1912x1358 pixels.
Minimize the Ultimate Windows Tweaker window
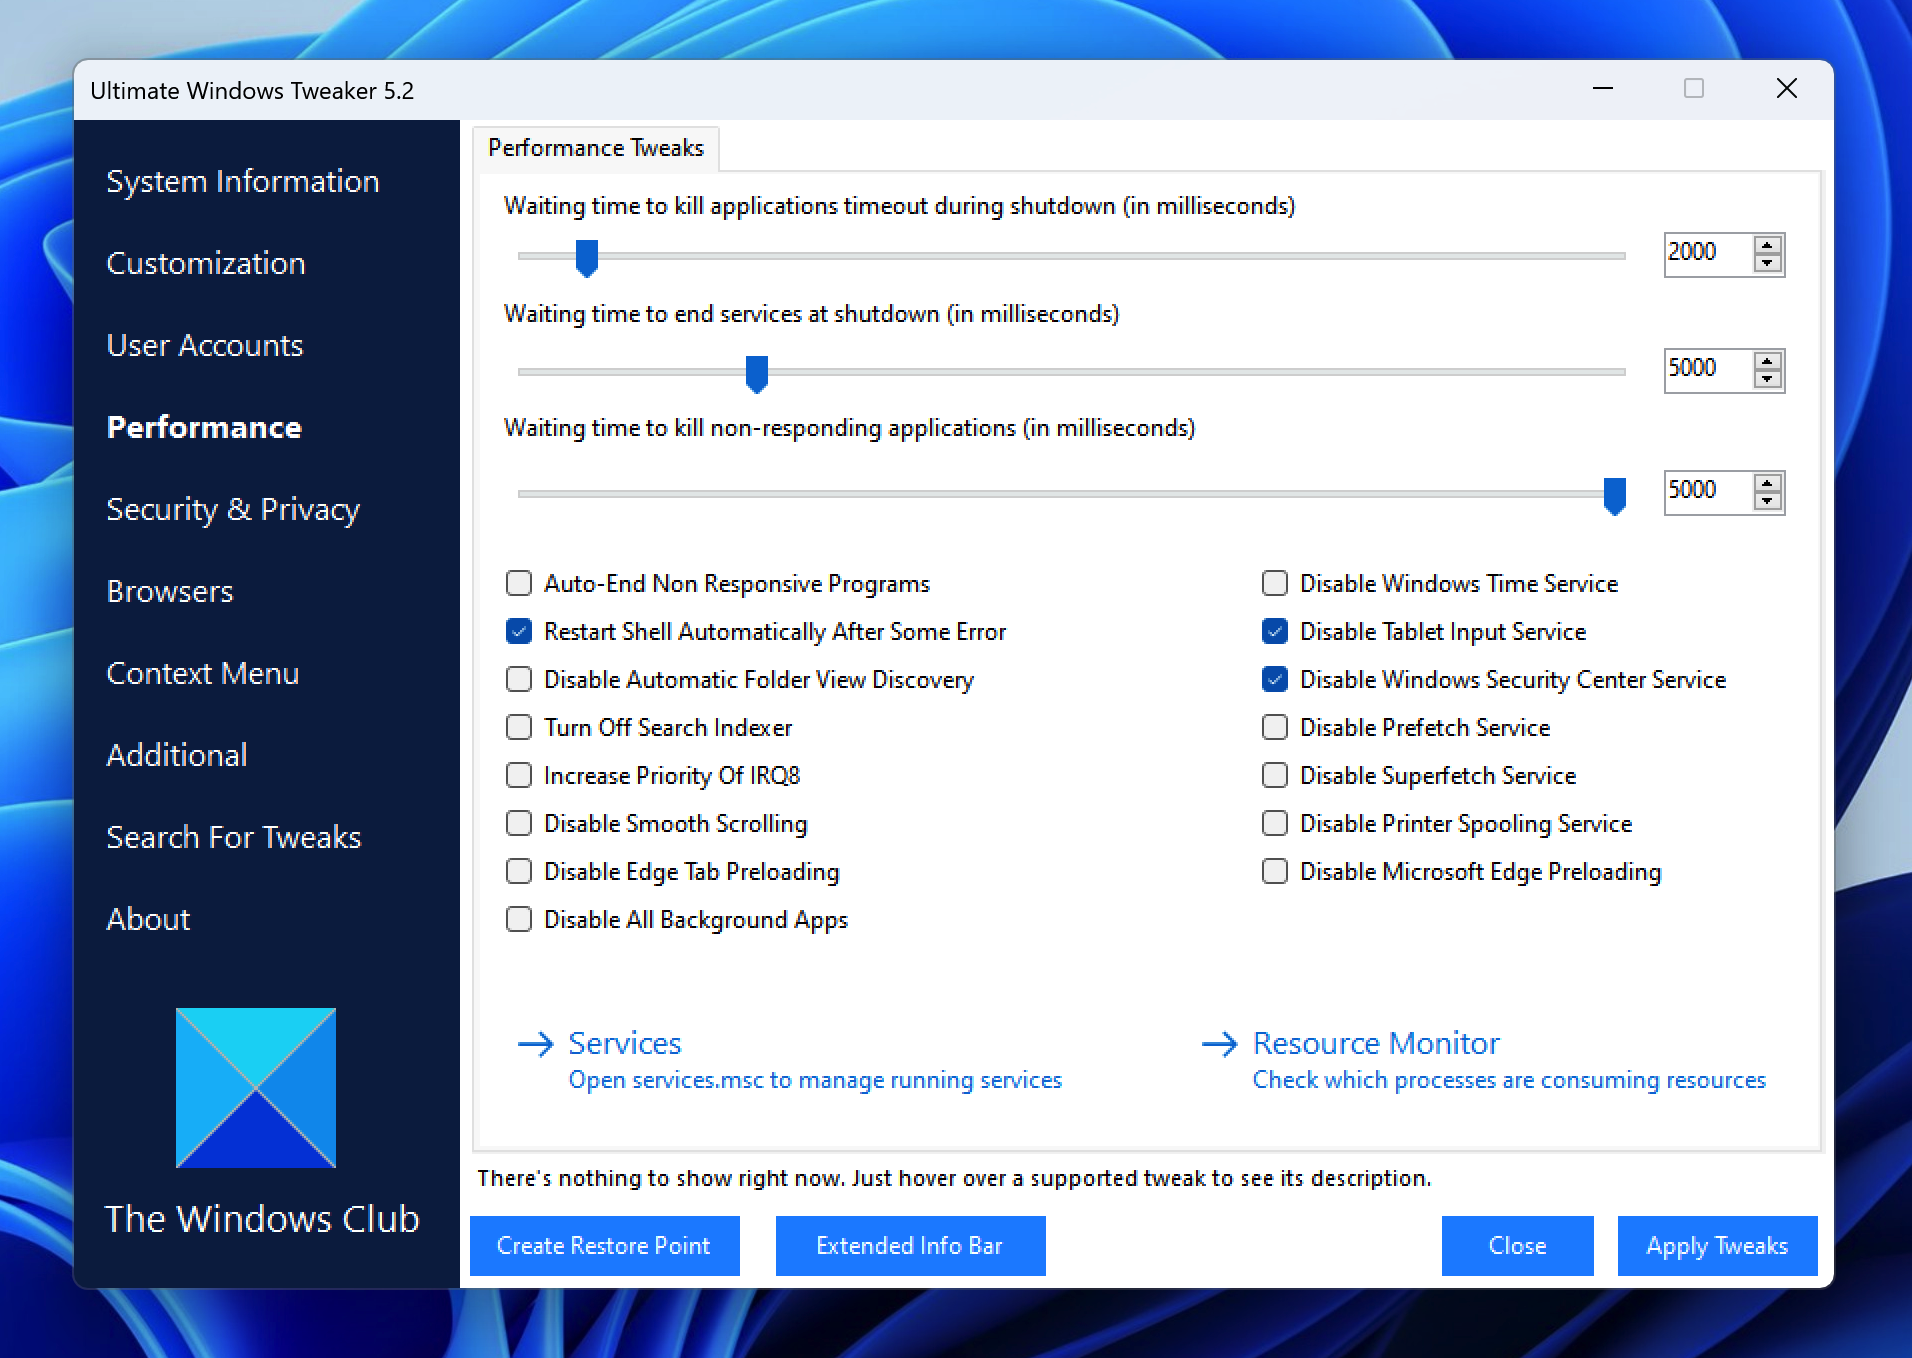[x=1603, y=89]
